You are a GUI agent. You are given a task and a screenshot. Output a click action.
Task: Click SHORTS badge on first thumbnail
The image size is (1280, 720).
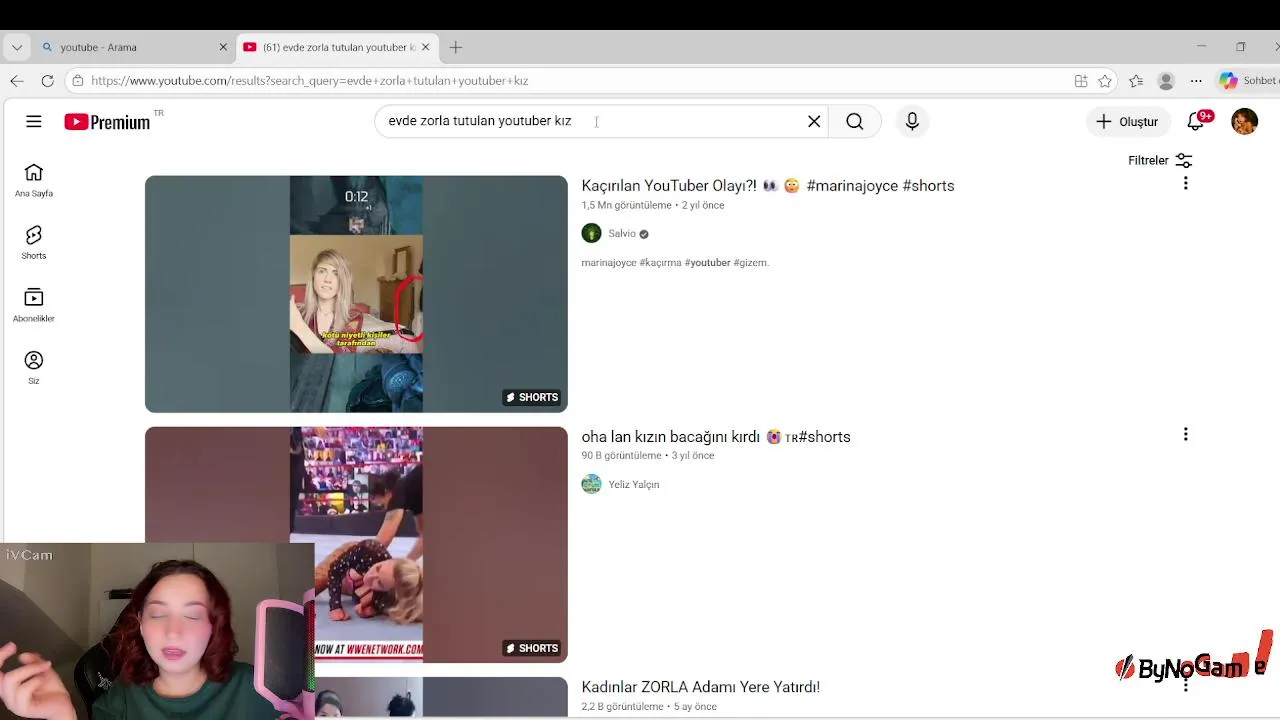[x=532, y=397]
